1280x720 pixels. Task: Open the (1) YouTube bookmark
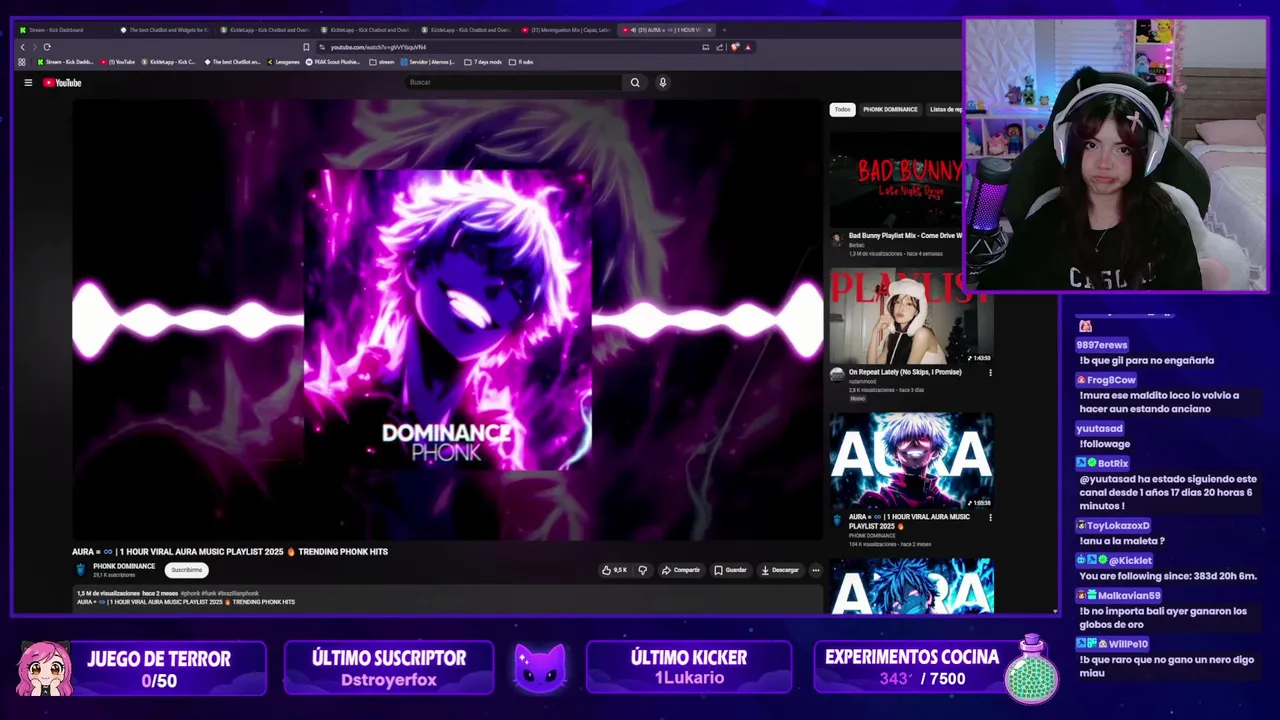pyautogui.click(x=118, y=62)
